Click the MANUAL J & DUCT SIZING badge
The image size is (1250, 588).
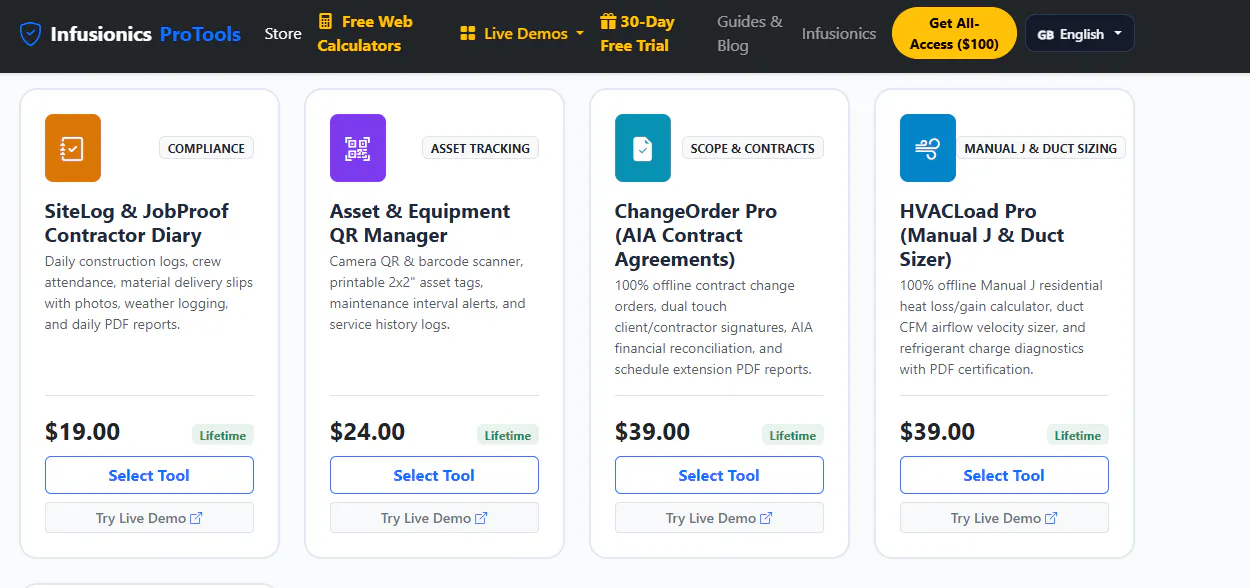pyautogui.click(x=1040, y=148)
